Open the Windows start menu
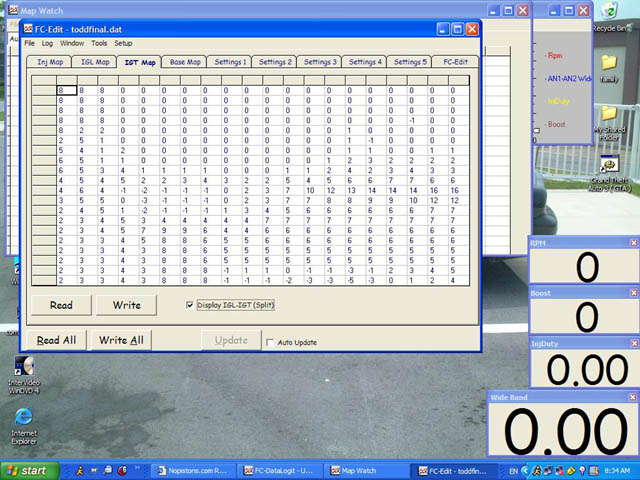This screenshot has height=480, width=640. (x=29, y=471)
